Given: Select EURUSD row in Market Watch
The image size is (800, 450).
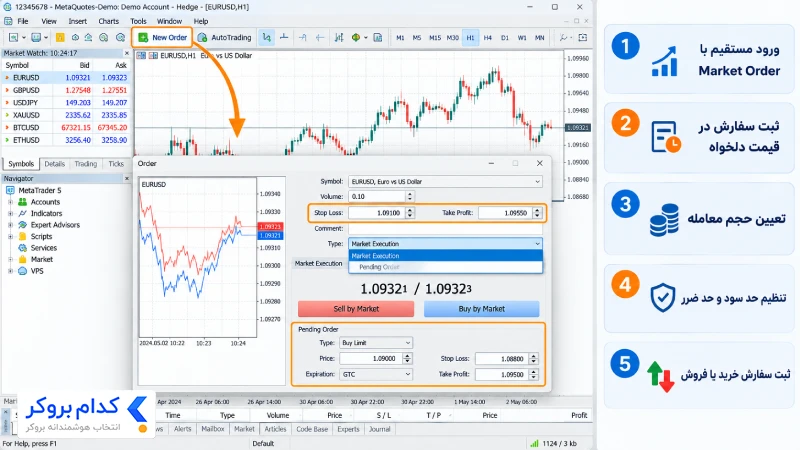Looking at the screenshot, I should click(x=66, y=78).
